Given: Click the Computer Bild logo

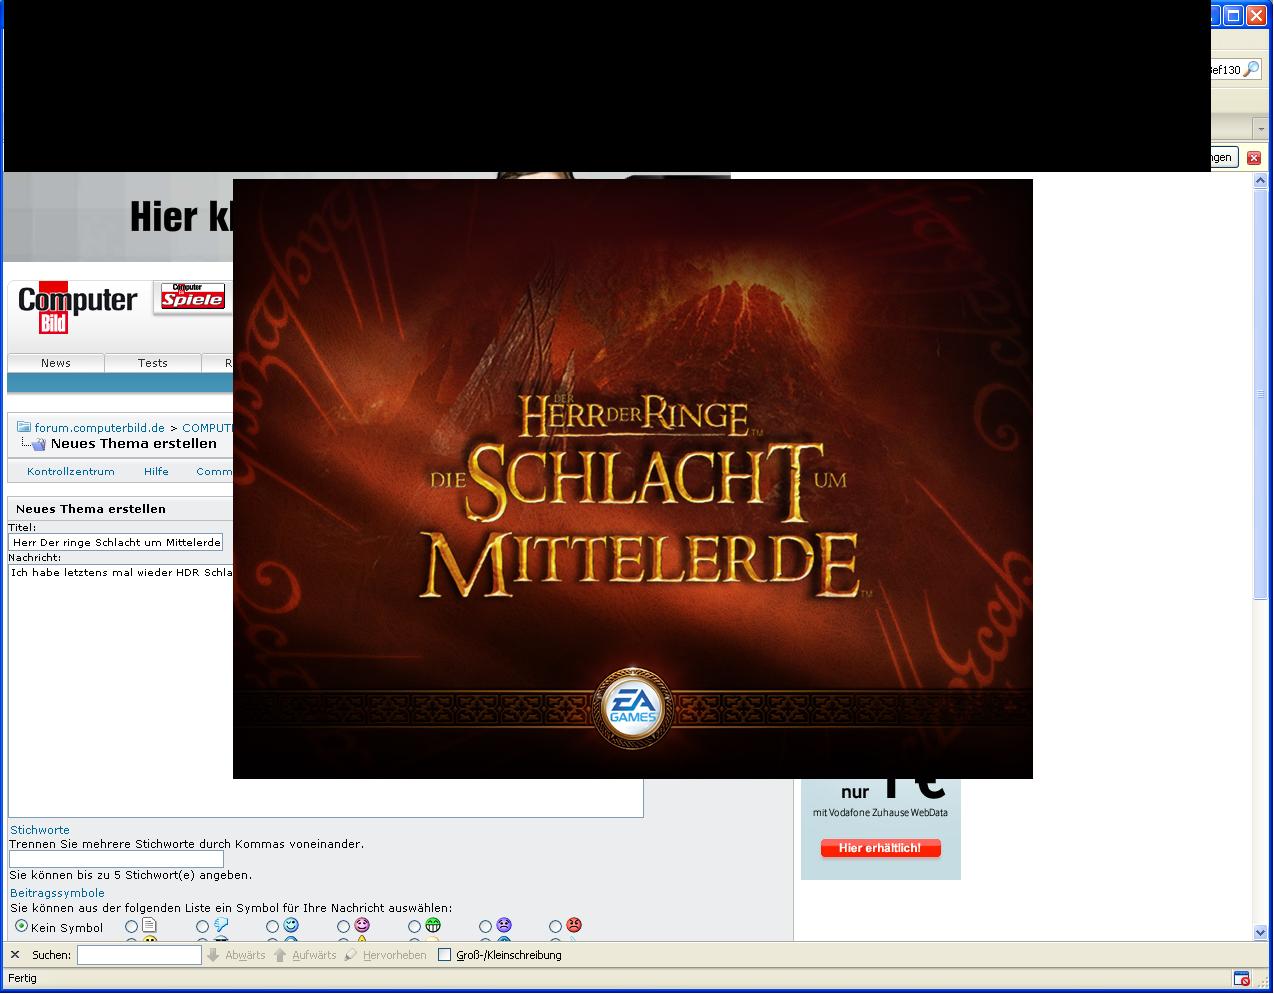Looking at the screenshot, I should pos(77,307).
